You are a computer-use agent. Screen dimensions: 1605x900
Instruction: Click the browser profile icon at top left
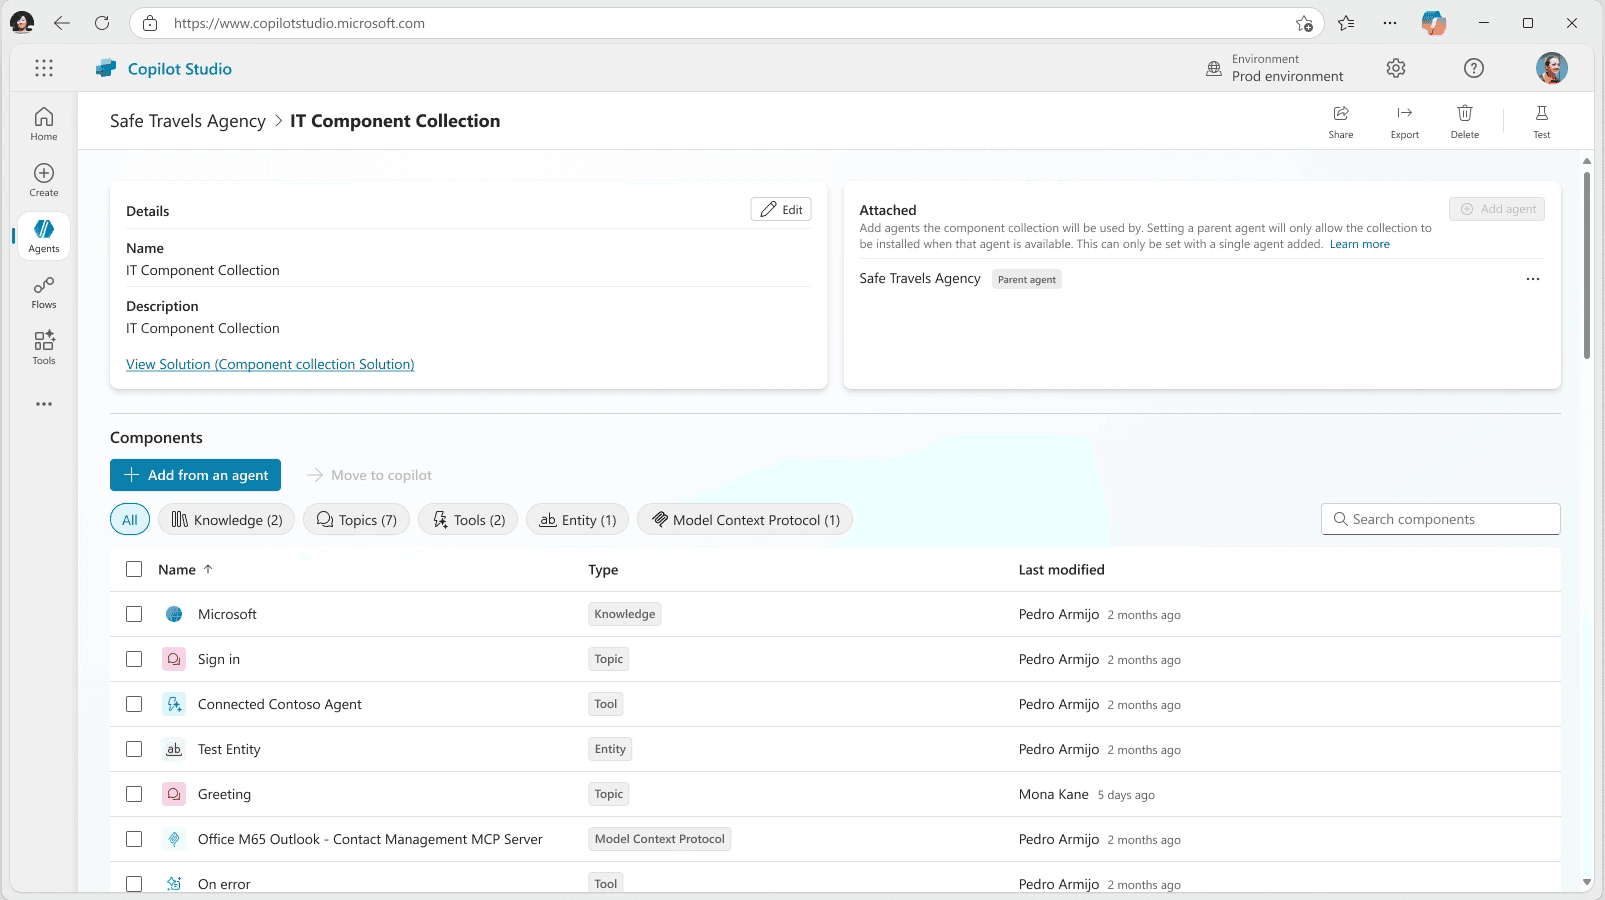pos(22,23)
